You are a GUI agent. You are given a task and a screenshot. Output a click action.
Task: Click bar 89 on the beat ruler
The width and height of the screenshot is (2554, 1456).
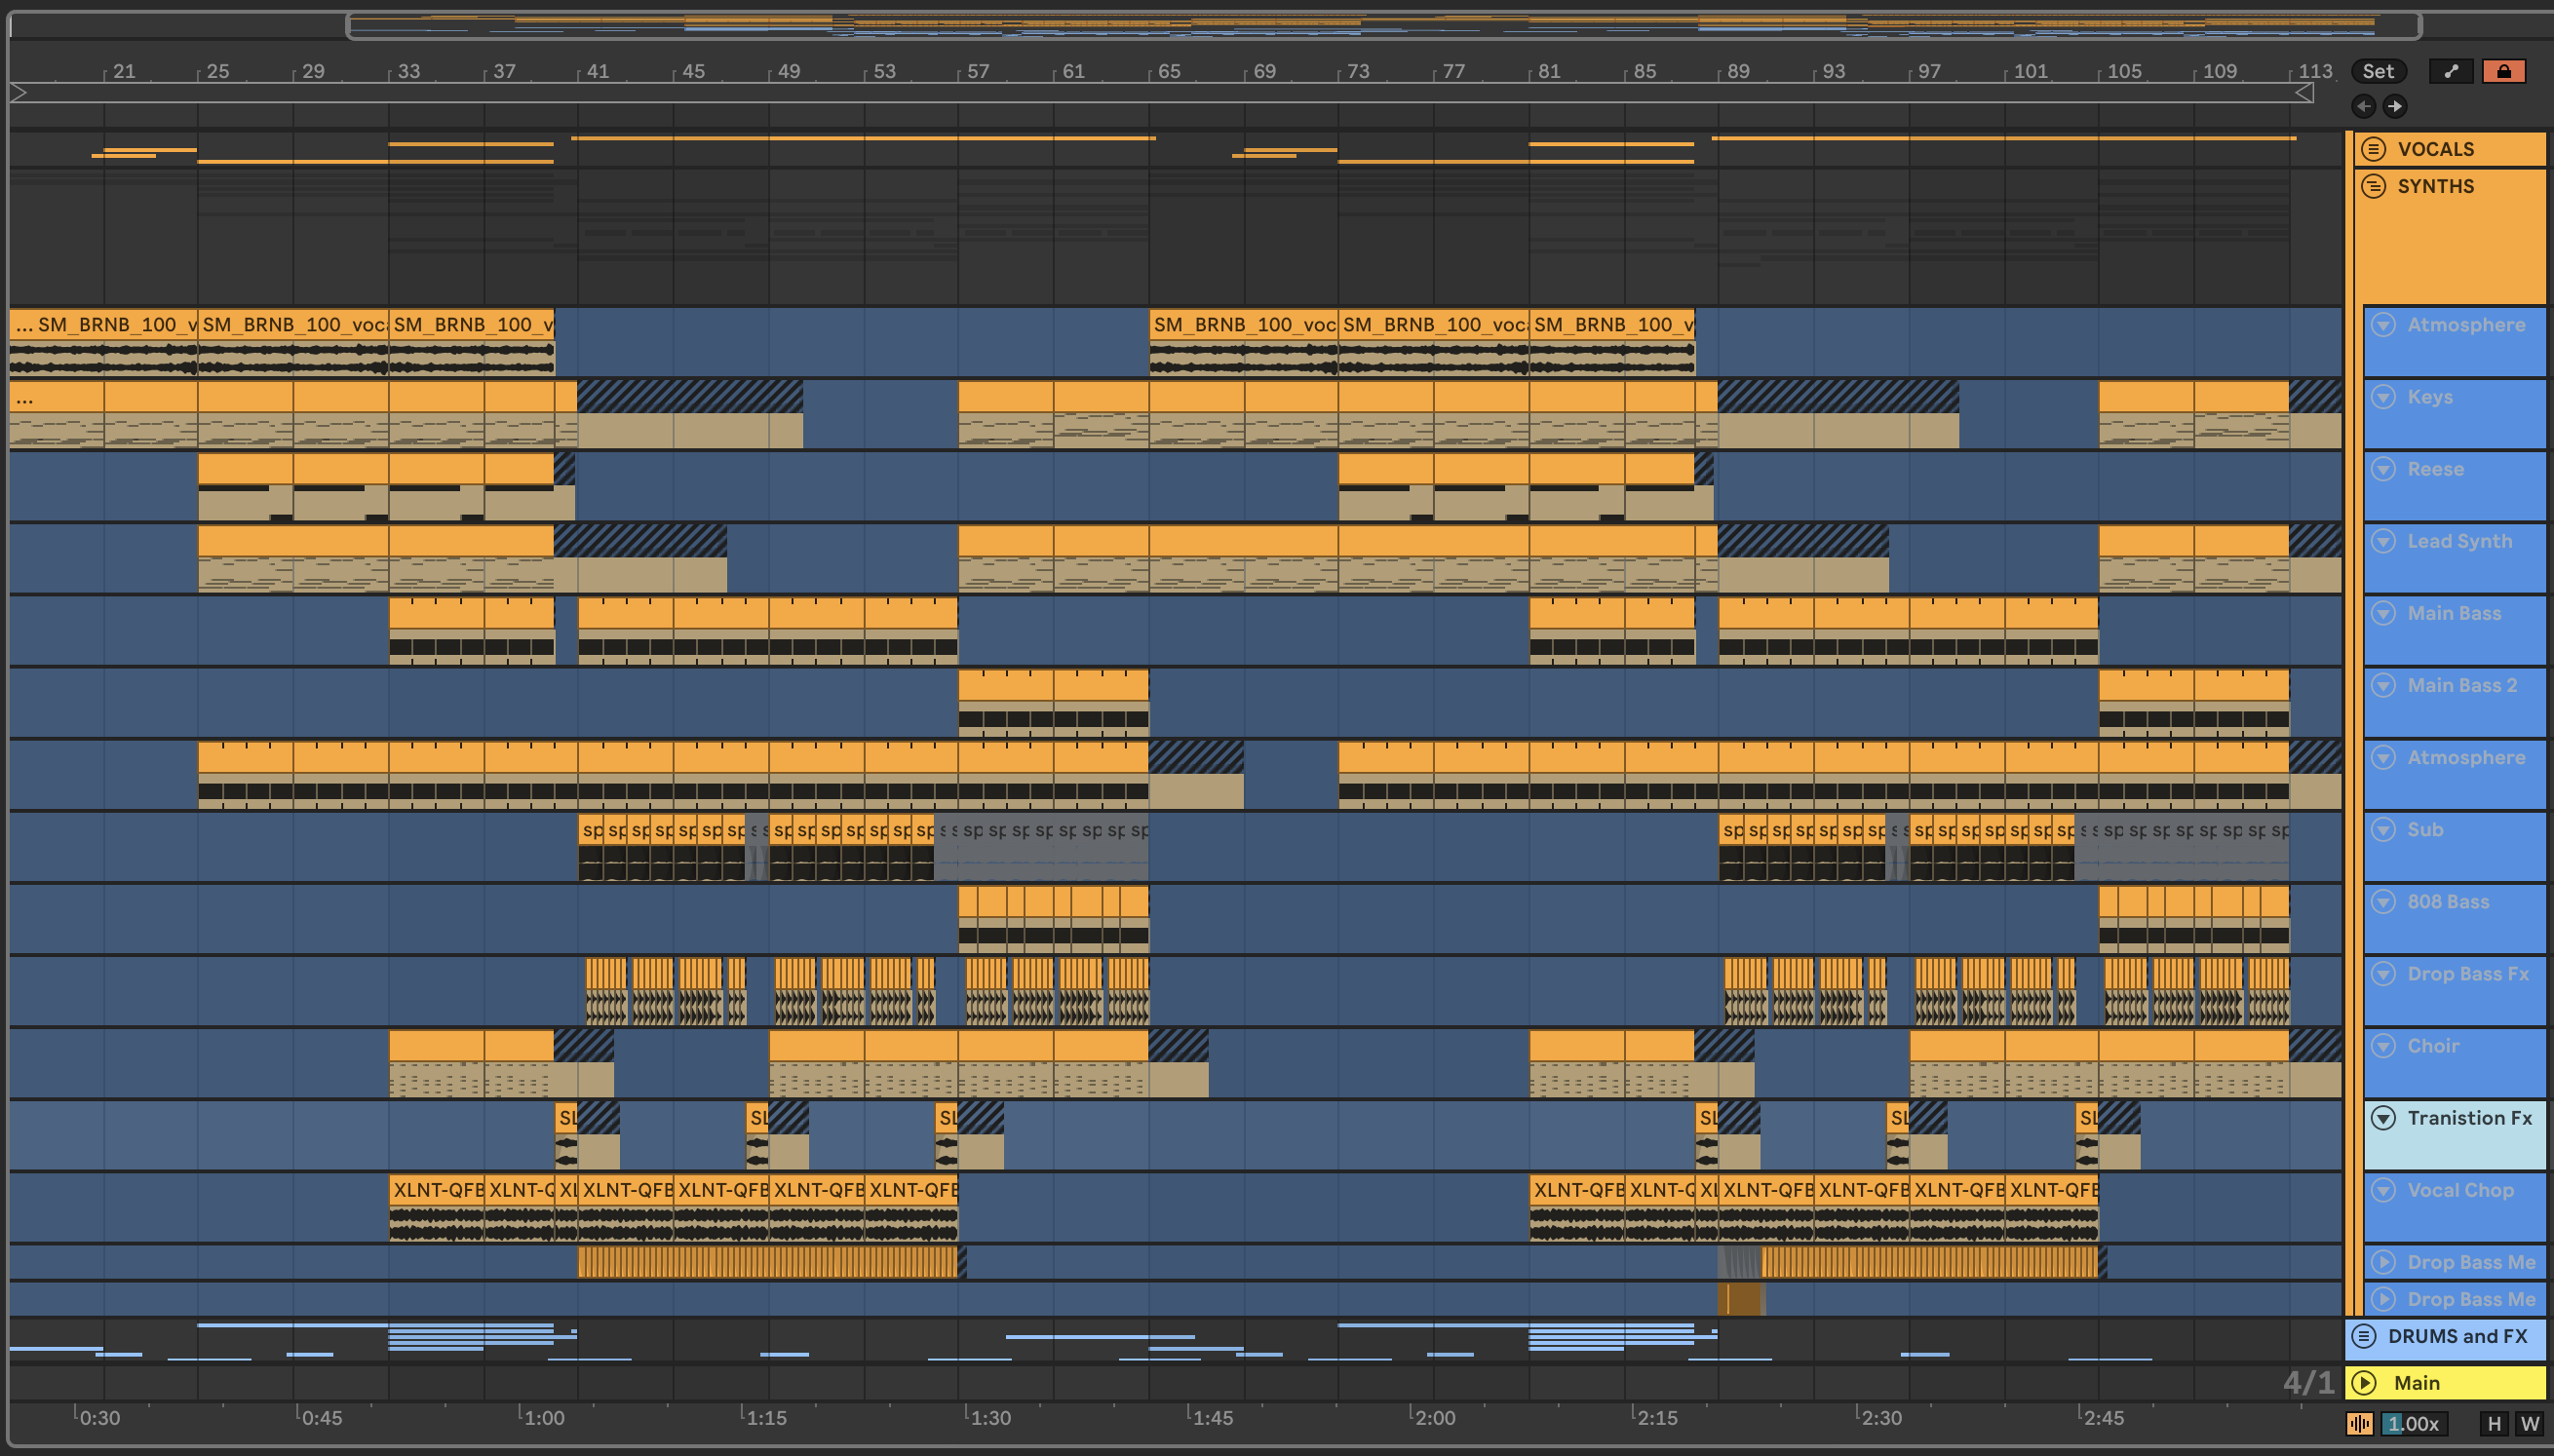point(1738,71)
